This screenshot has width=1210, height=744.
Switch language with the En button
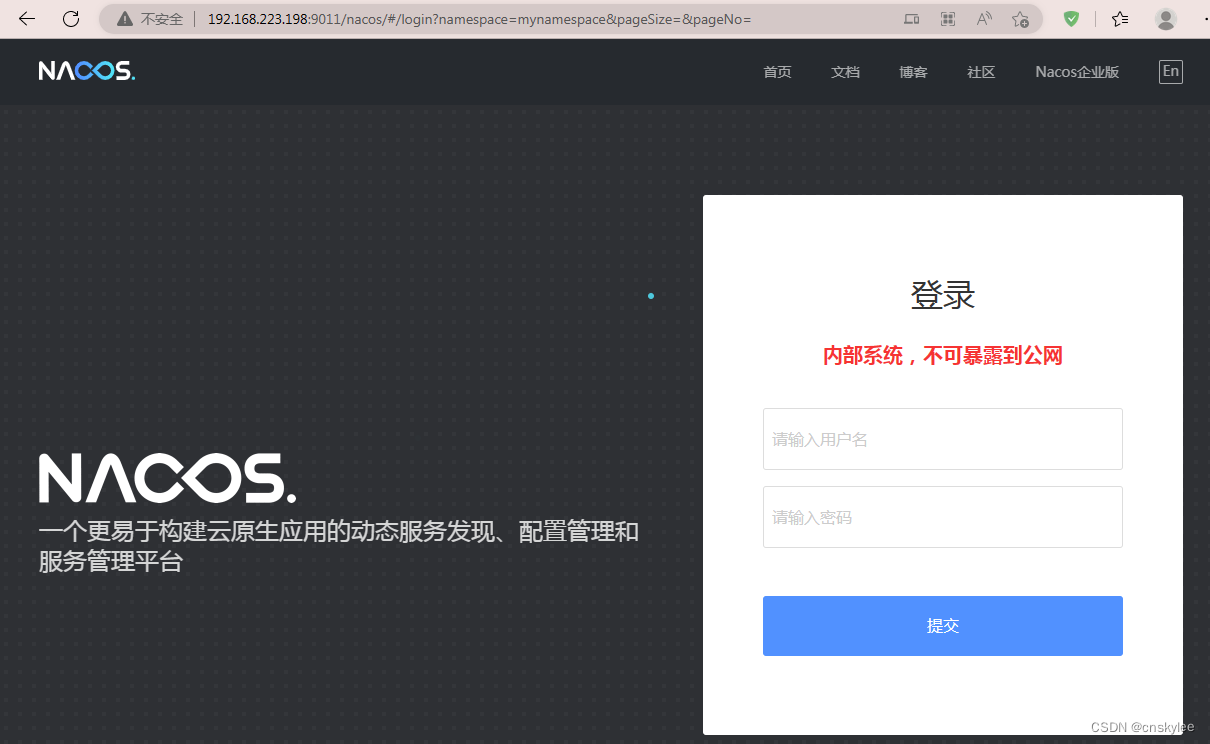[1171, 71]
